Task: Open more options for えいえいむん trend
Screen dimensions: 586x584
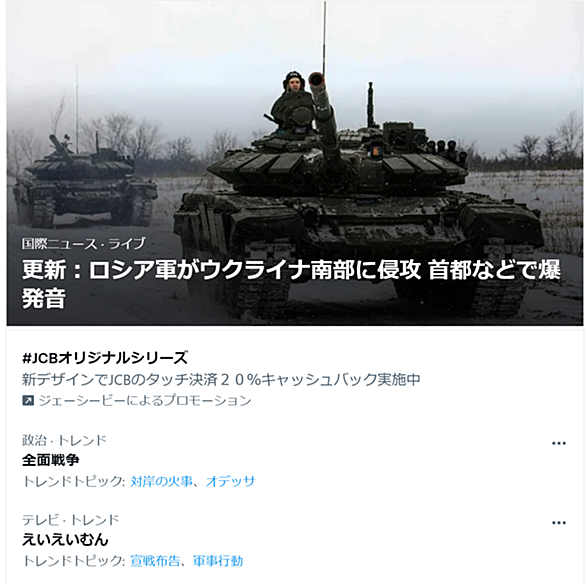Action: (559, 523)
